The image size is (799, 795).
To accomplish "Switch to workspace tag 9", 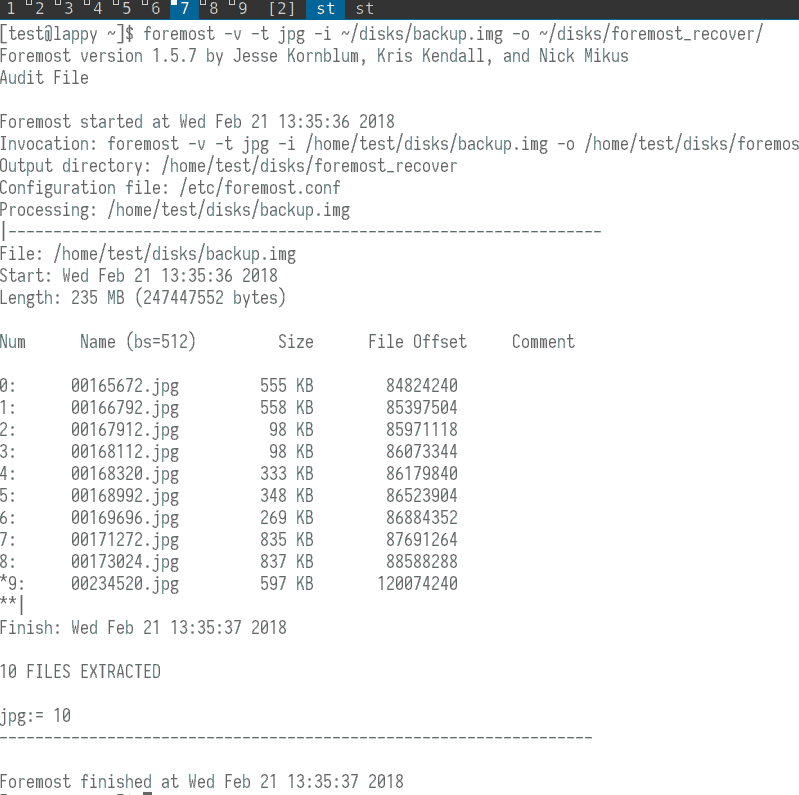I will [x=242, y=9].
